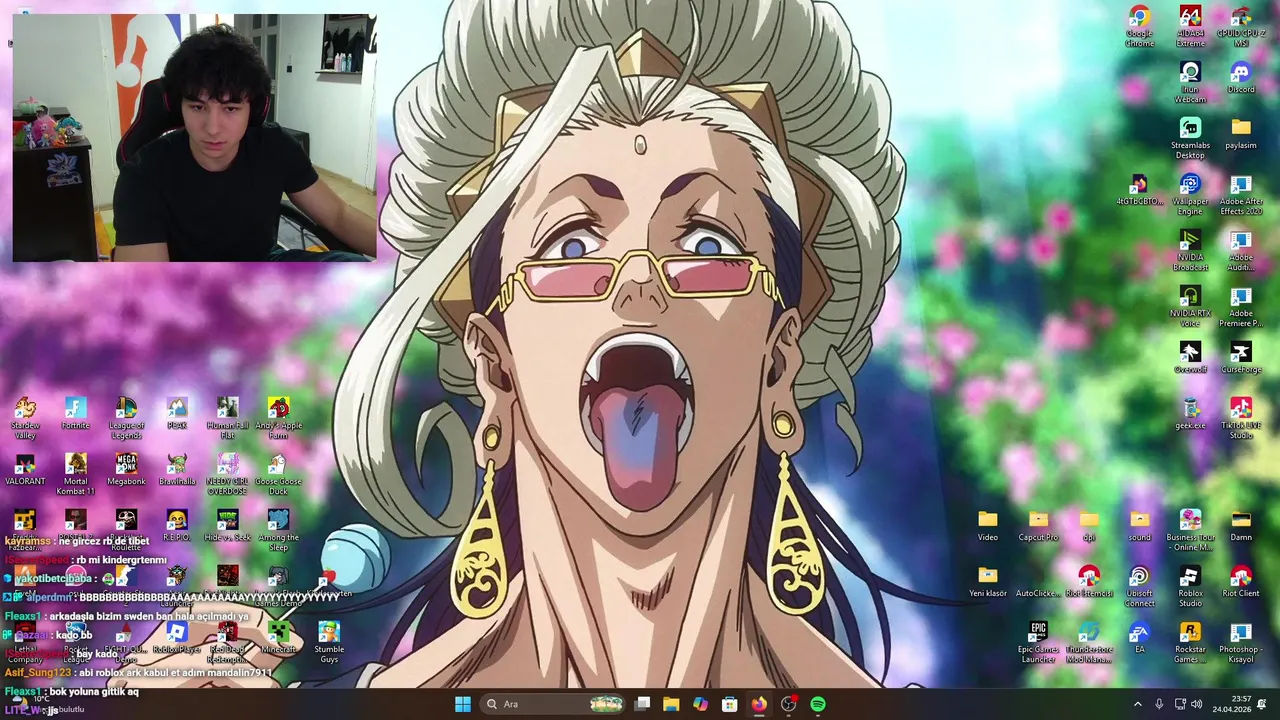The image size is (1280, 720).
Task: Click the taskbar search box Ara
Action: [554, 704]
